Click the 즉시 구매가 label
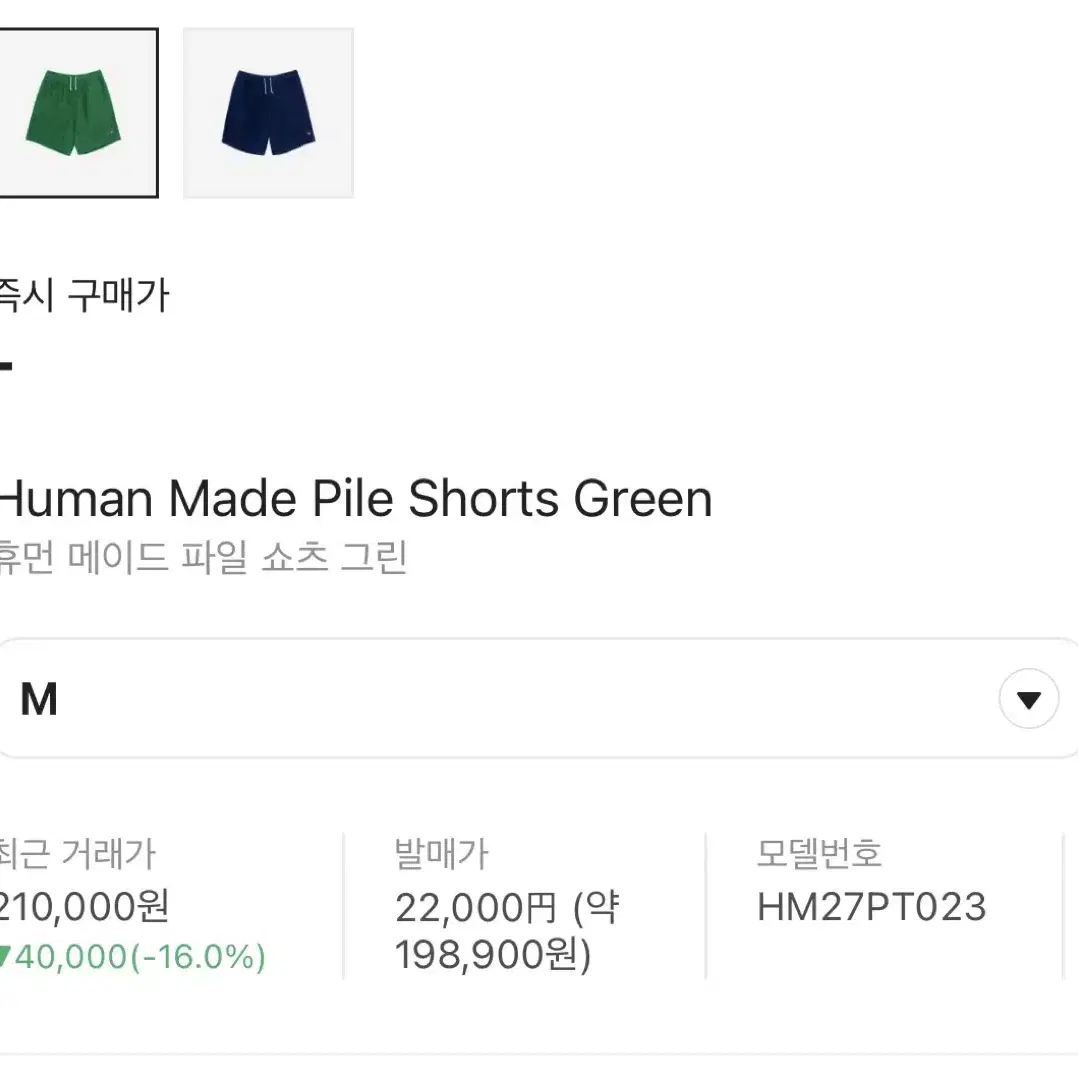The width and height of the screenshot is (1078, 1078). click(84, 296)
